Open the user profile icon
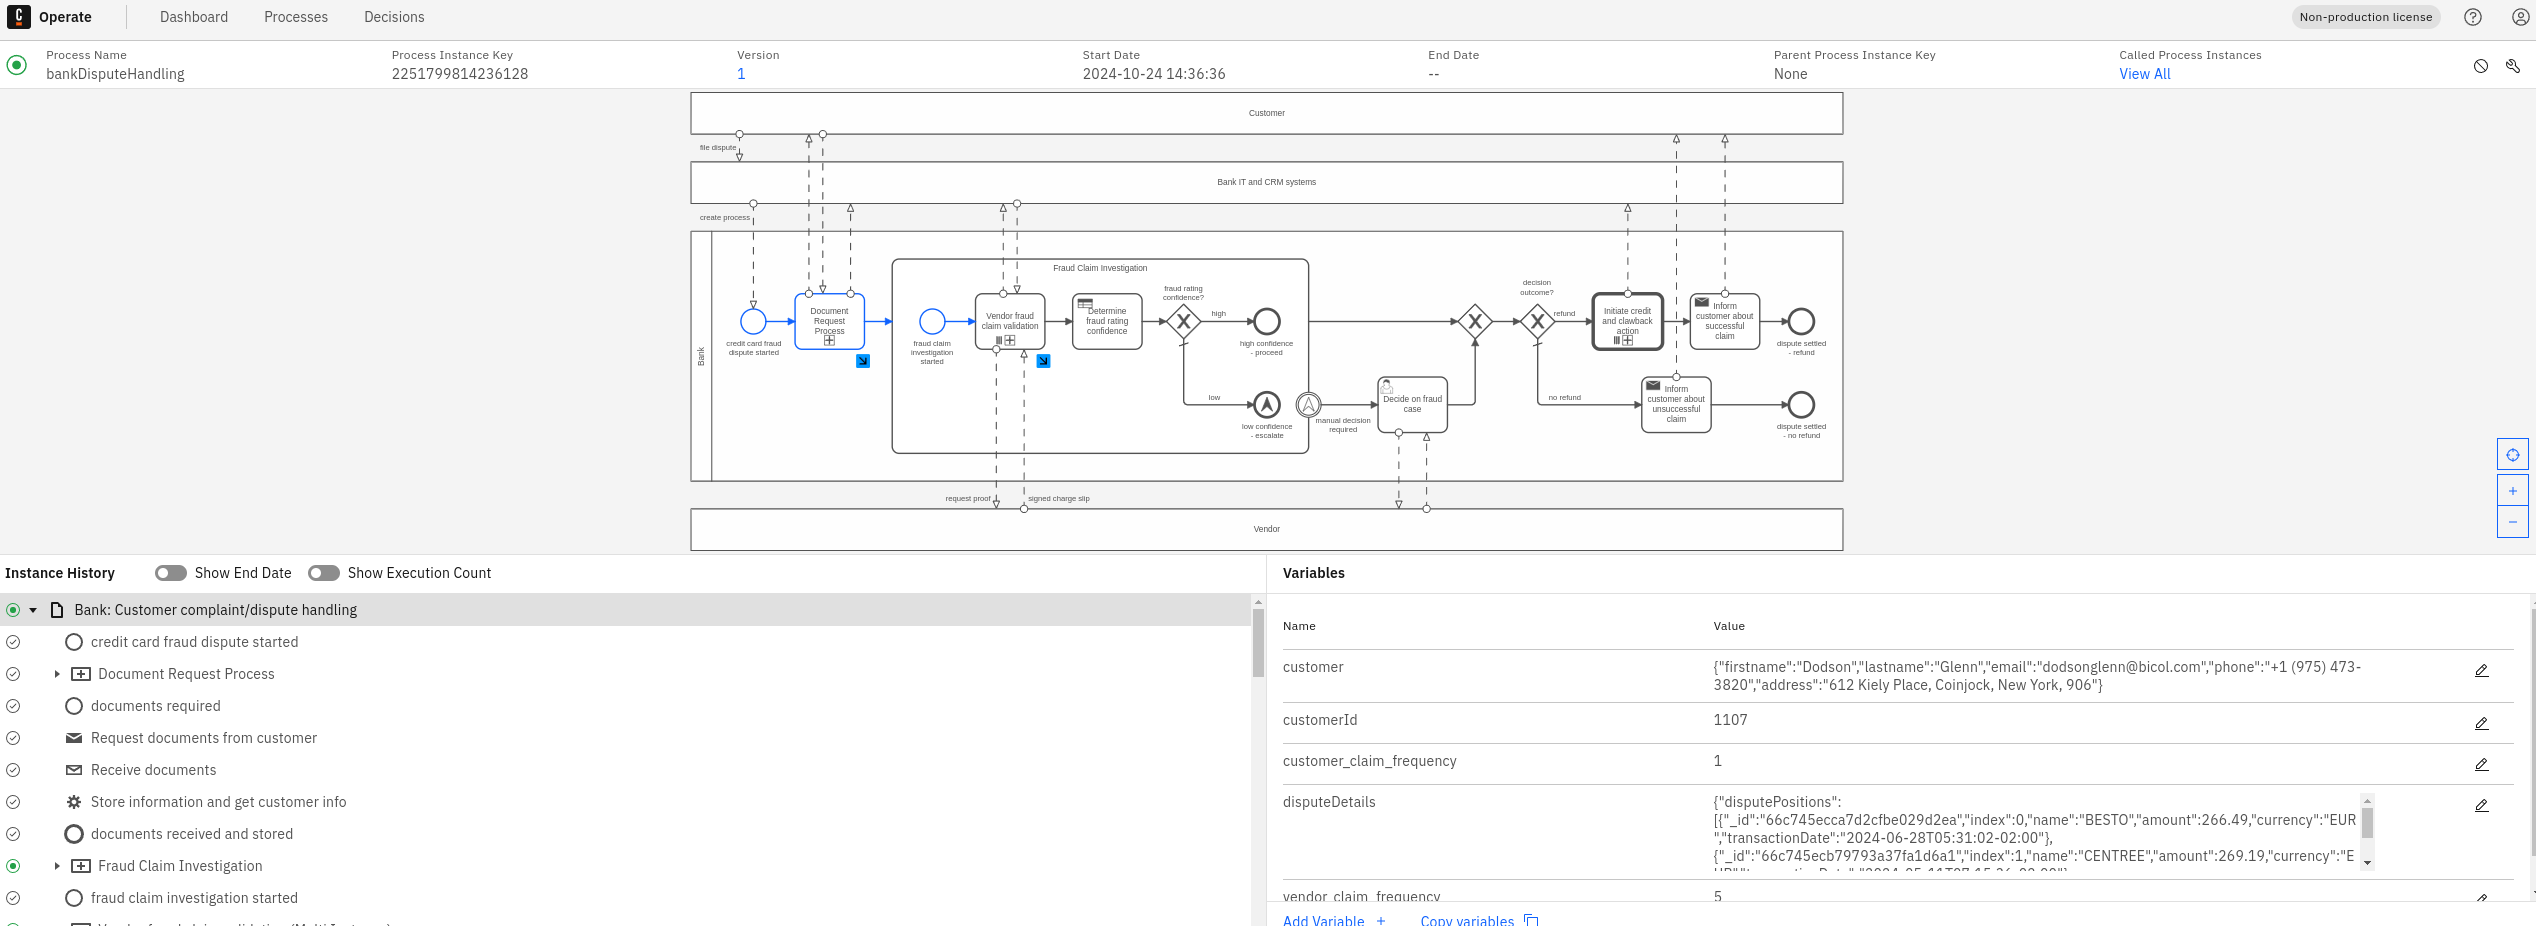Screen dimensions: 2536x926 coord(2521,17)
